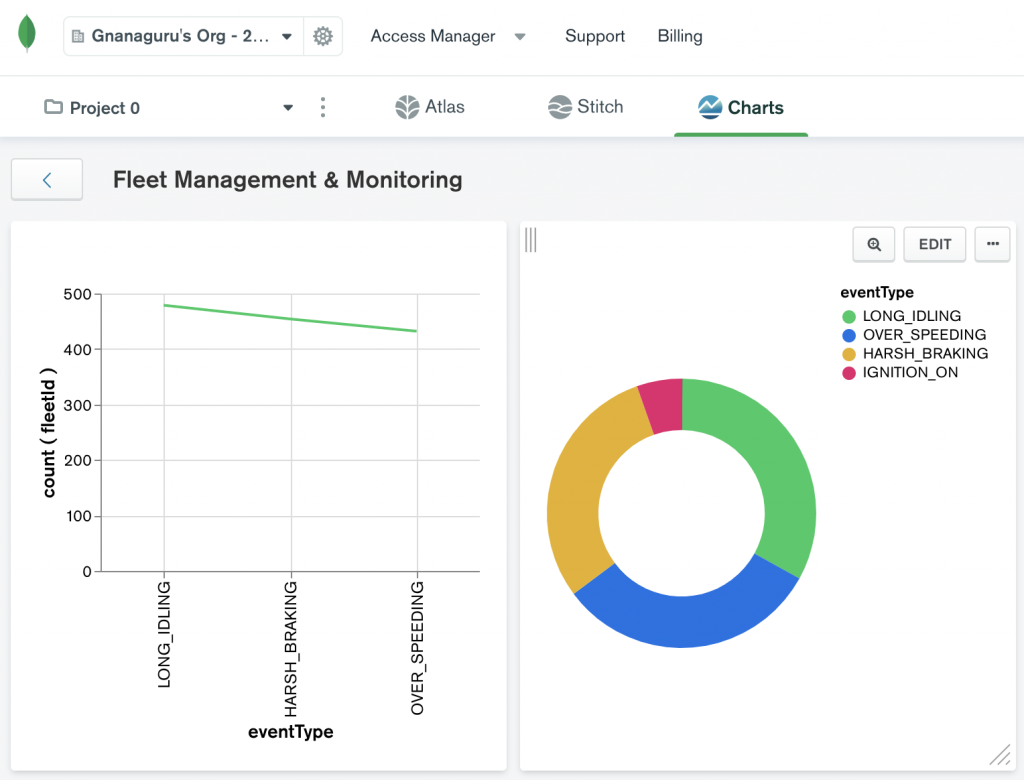Click the project actions vertical ellipsis
This screenshot has width=1024, height=780.
pos(322,106)
